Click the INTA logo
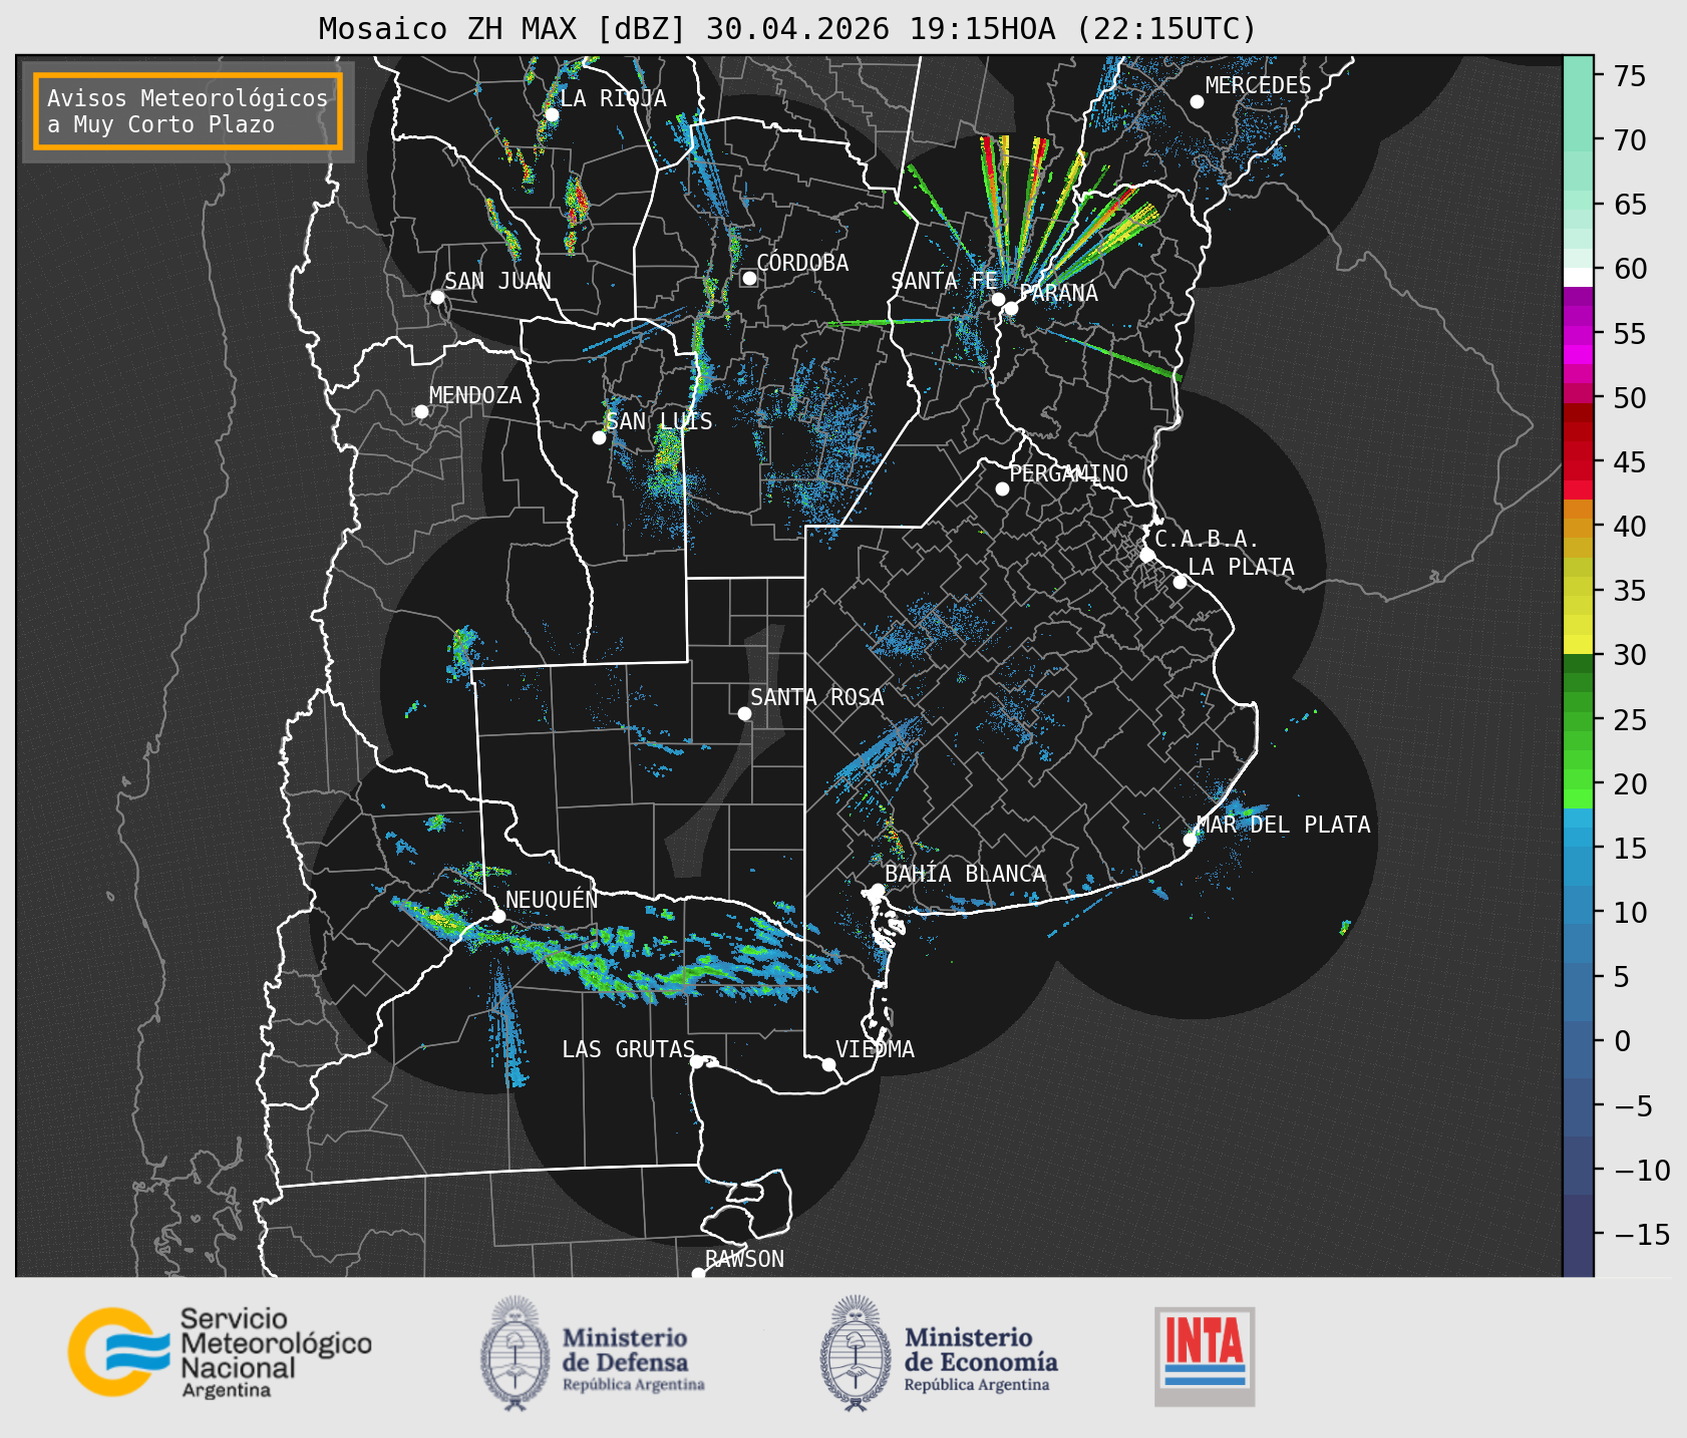Image resolution: width=1687 pixels, height=1438 pixels. click(x=1204, y=1356)
